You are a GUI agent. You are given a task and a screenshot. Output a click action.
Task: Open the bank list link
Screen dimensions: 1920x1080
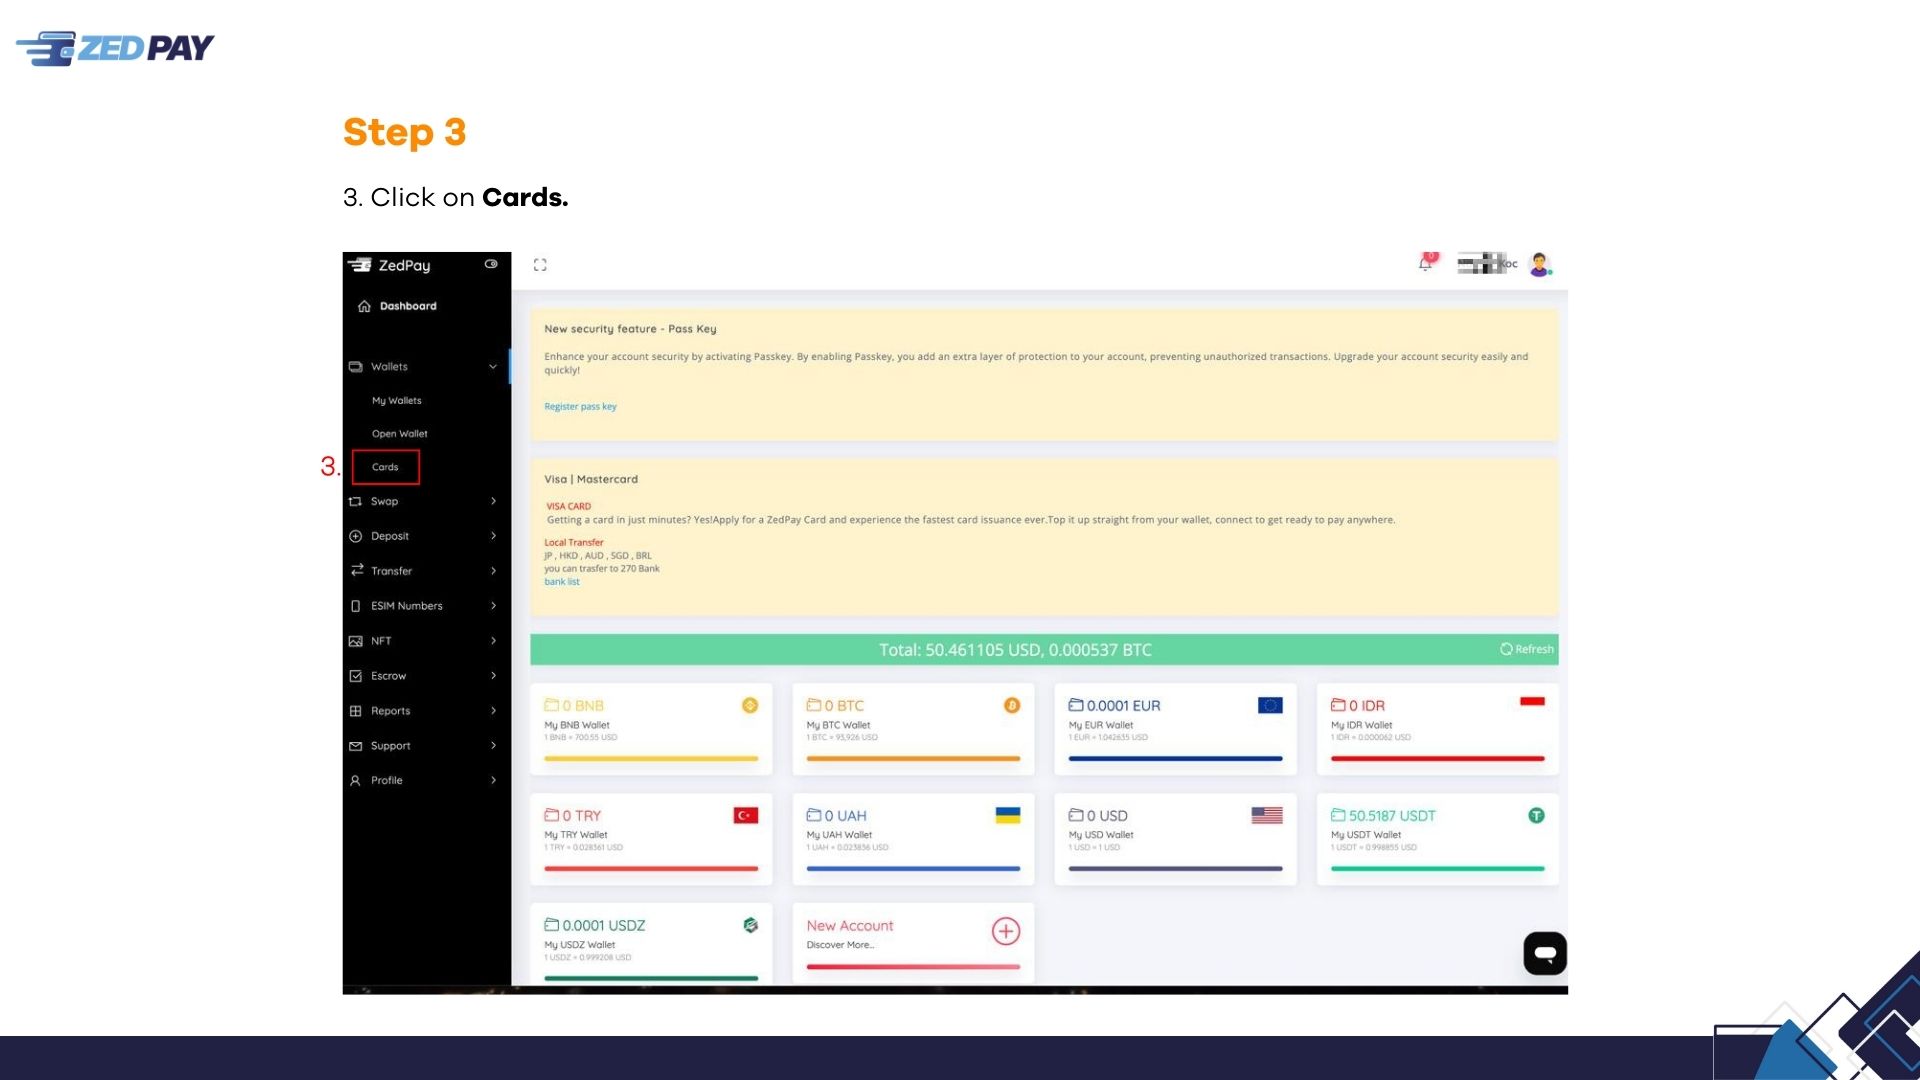pos(562,582)
